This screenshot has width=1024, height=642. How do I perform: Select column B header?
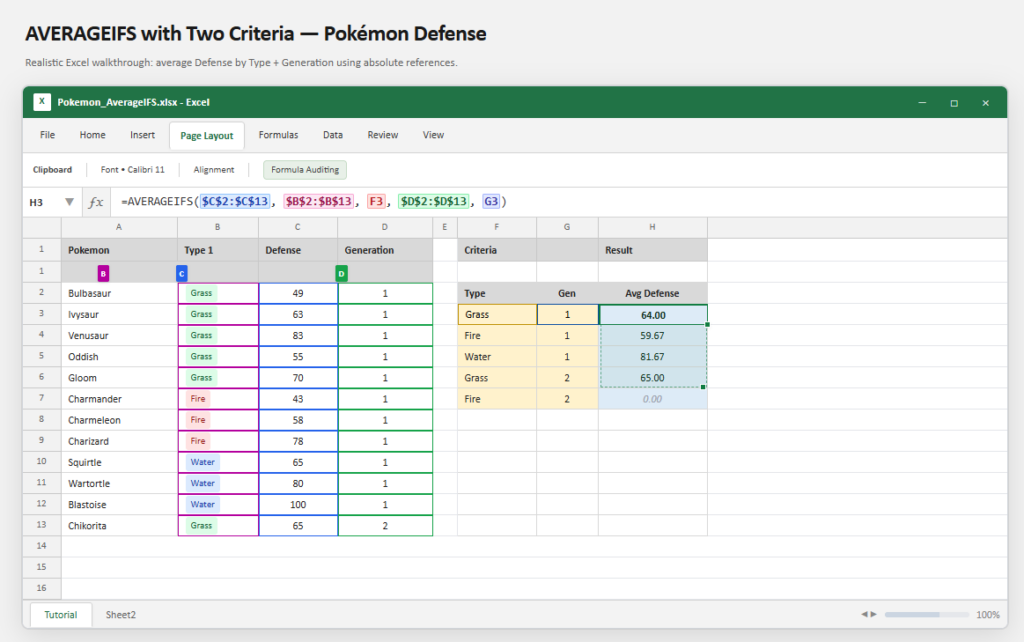[217, 227]
